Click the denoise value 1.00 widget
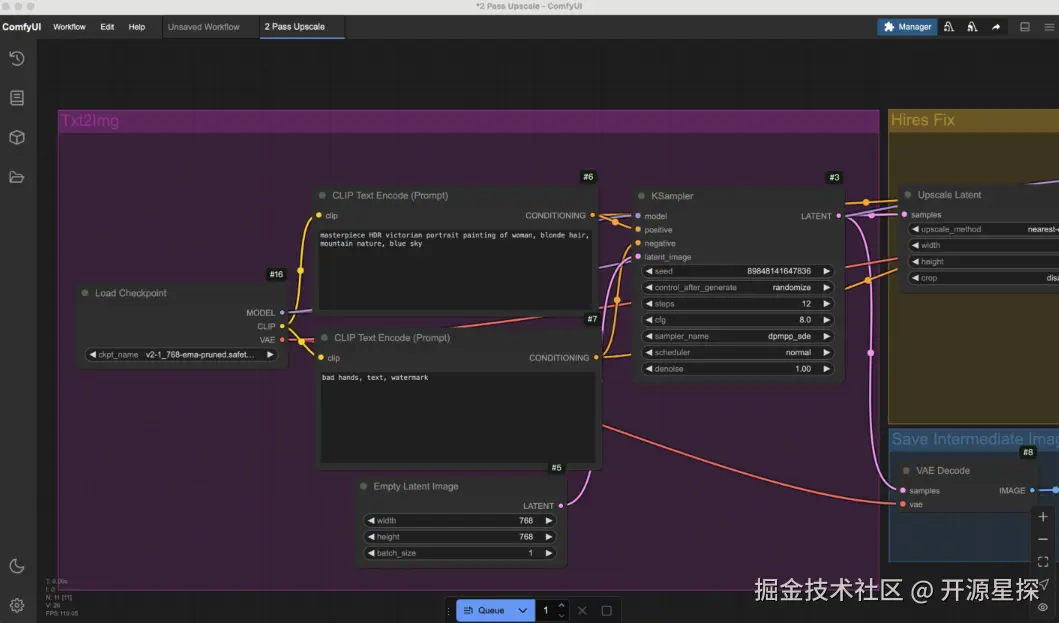The image size is (1059, 623). (x=738, y=369)
